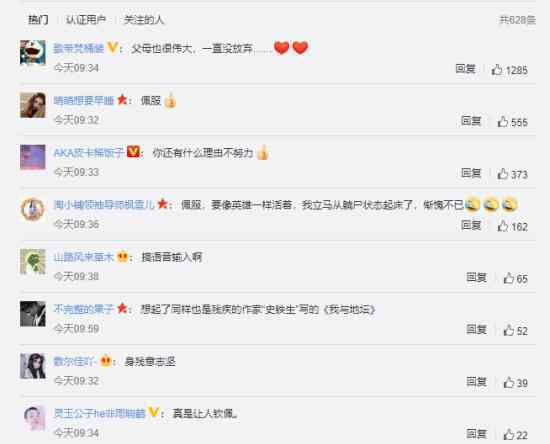Like the comment with 373 likes
Image resolution: width=550 pixels, height=444 pixels.
click(503, 174)
